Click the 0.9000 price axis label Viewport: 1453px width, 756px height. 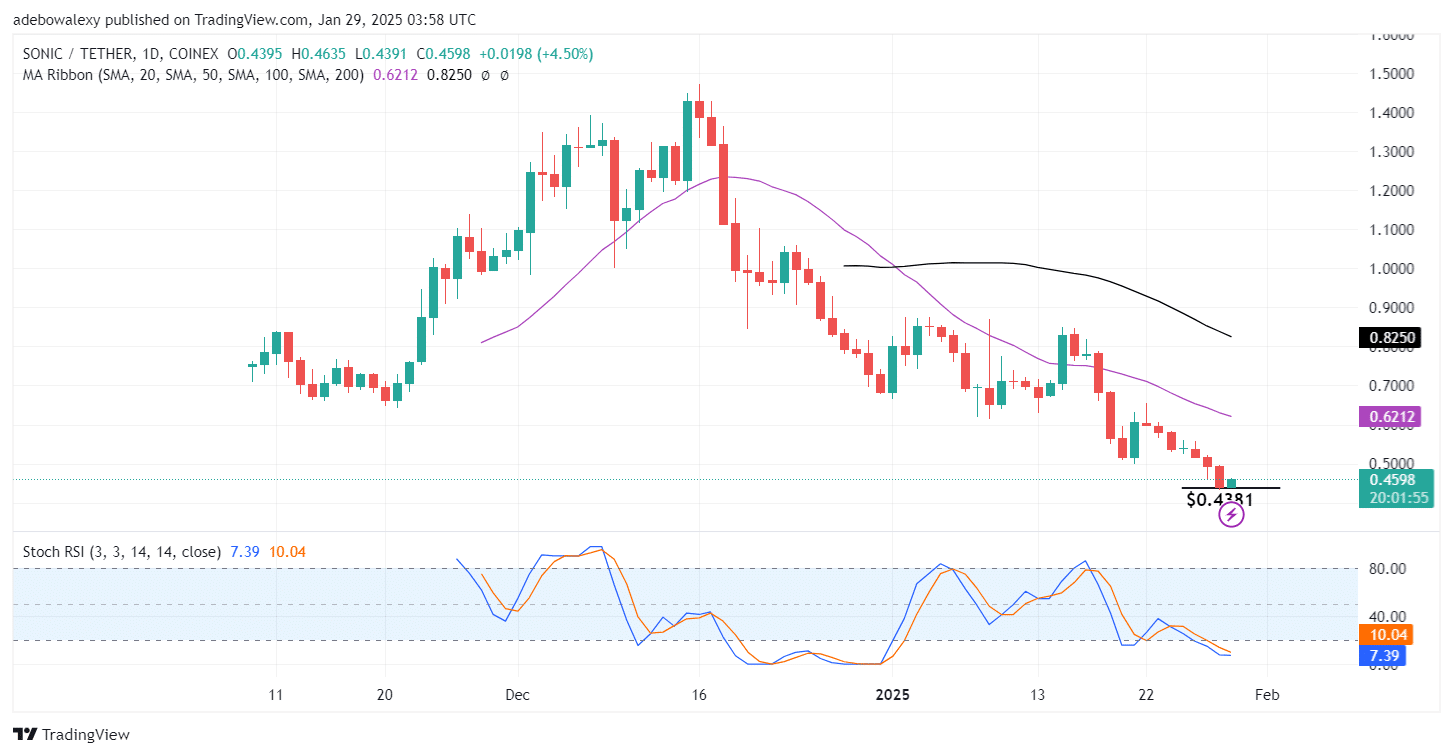(1391, 307)
